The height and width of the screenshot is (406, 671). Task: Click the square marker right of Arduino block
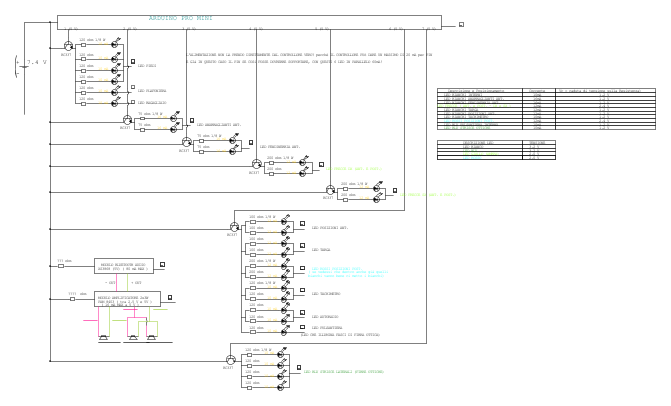[x=461, y=24]
